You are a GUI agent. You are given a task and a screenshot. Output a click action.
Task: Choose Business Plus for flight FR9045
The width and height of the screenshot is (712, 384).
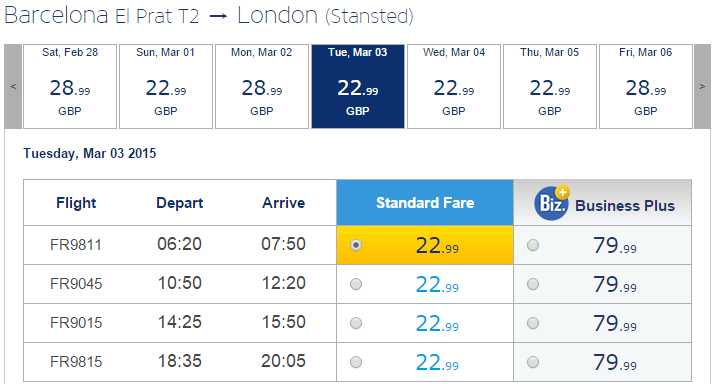point(533,284)
